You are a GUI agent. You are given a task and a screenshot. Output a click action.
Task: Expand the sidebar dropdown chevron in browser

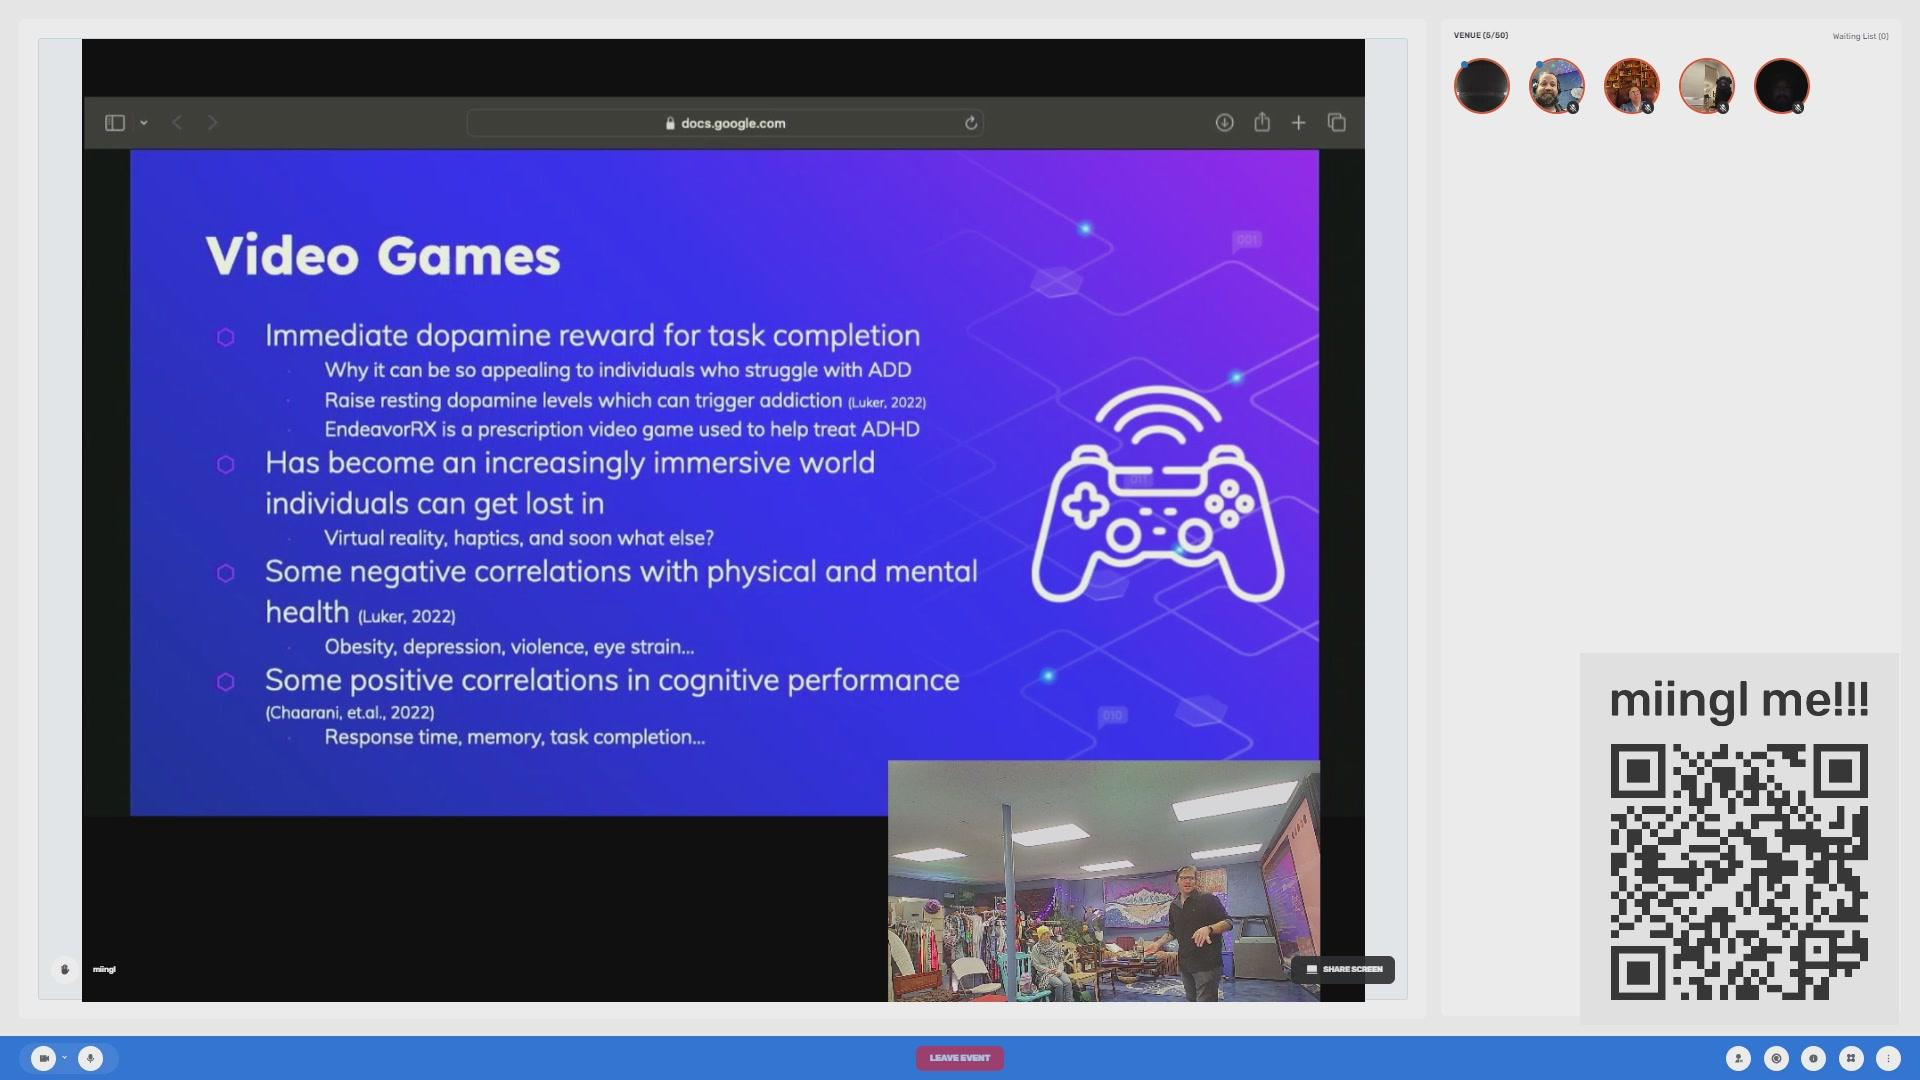[144, 123]
